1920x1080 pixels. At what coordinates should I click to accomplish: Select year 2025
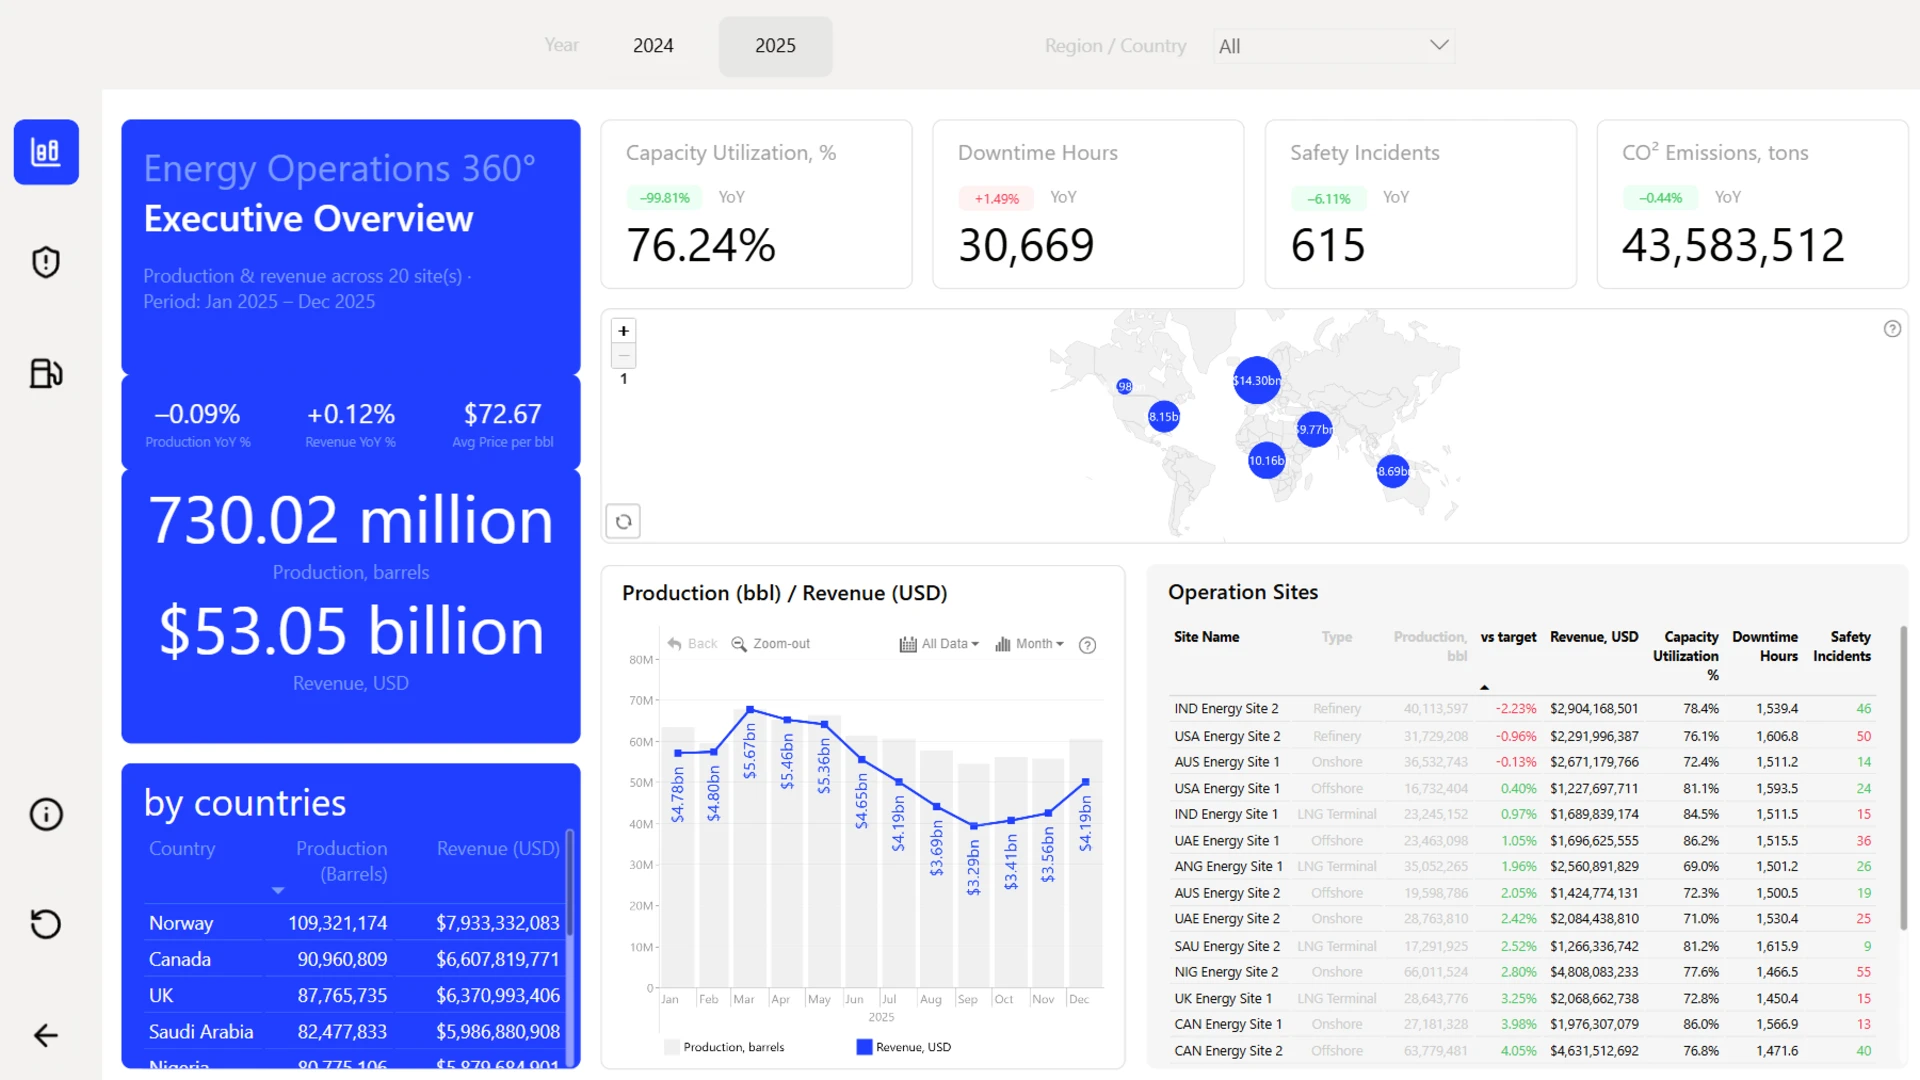coord(775,46)
